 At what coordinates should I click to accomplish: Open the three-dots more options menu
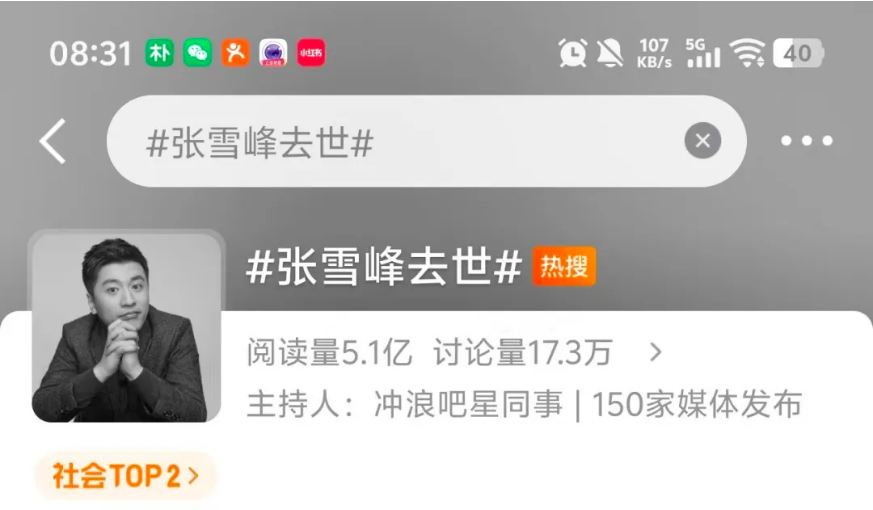pyautogui.click(x=807, y=141)
